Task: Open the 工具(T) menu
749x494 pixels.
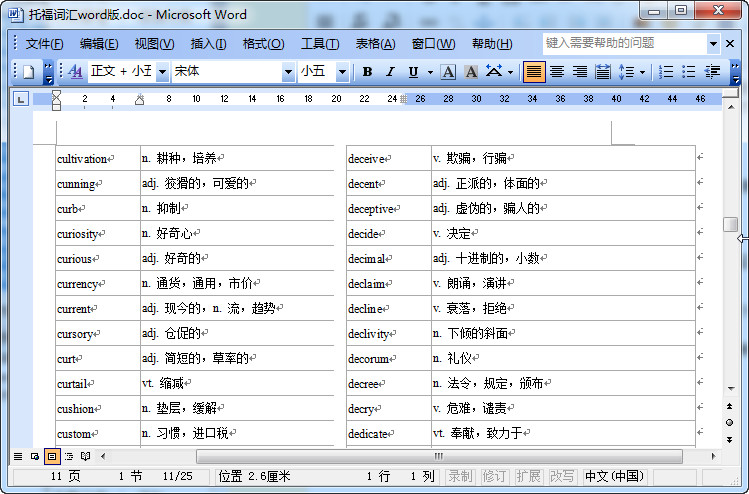Action: (320, 44)
